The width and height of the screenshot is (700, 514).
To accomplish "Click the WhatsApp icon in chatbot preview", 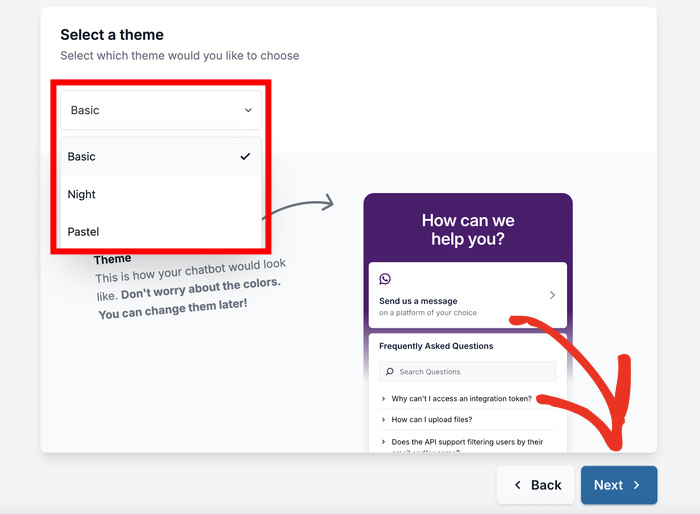I will pyautogui.click(x=385, y=279).
